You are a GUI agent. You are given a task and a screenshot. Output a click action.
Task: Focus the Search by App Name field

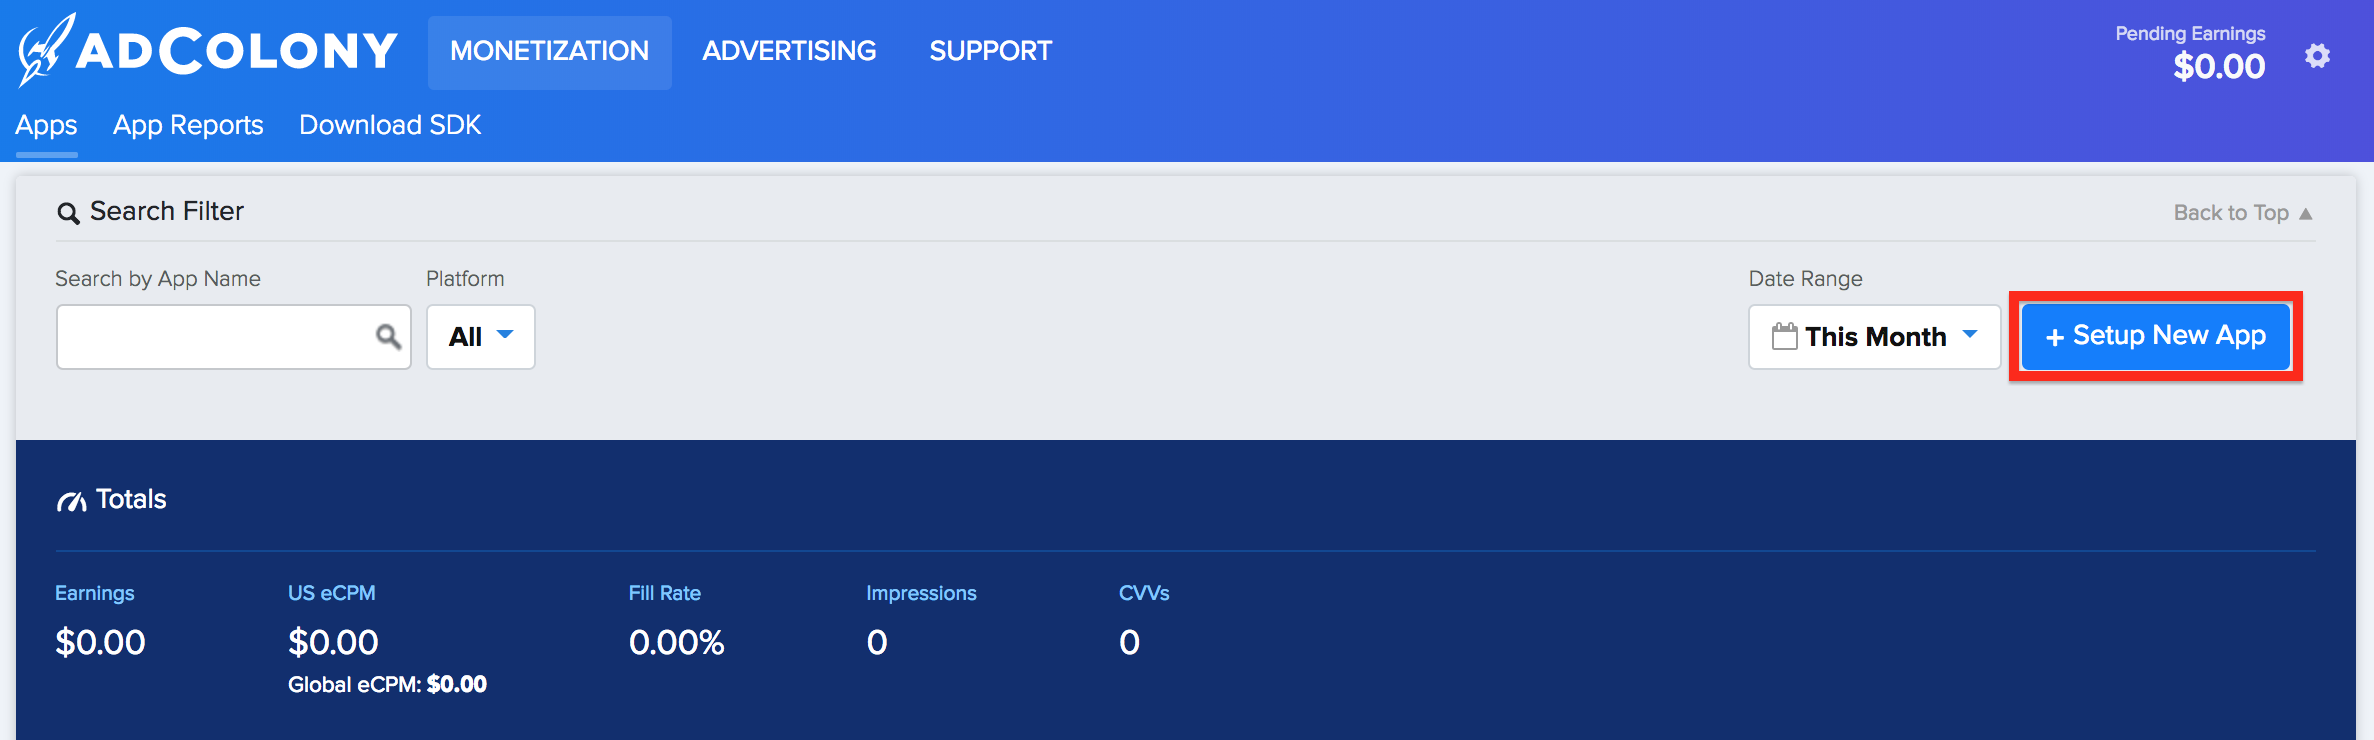click(234, 337)
